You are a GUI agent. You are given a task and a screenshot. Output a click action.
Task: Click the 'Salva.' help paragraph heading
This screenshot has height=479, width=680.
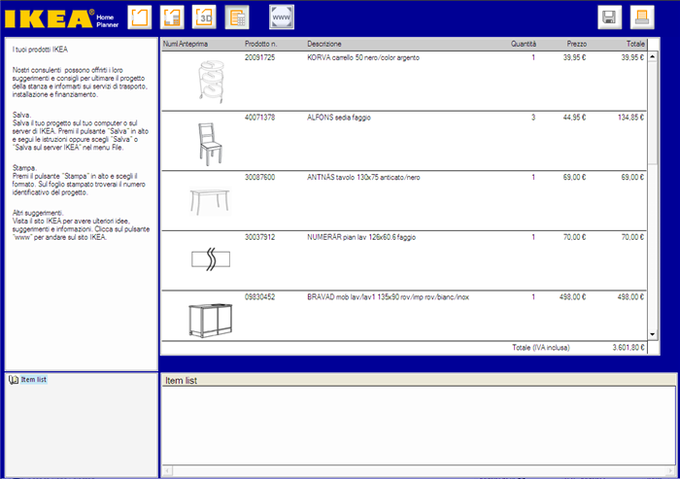pos(21,115)
